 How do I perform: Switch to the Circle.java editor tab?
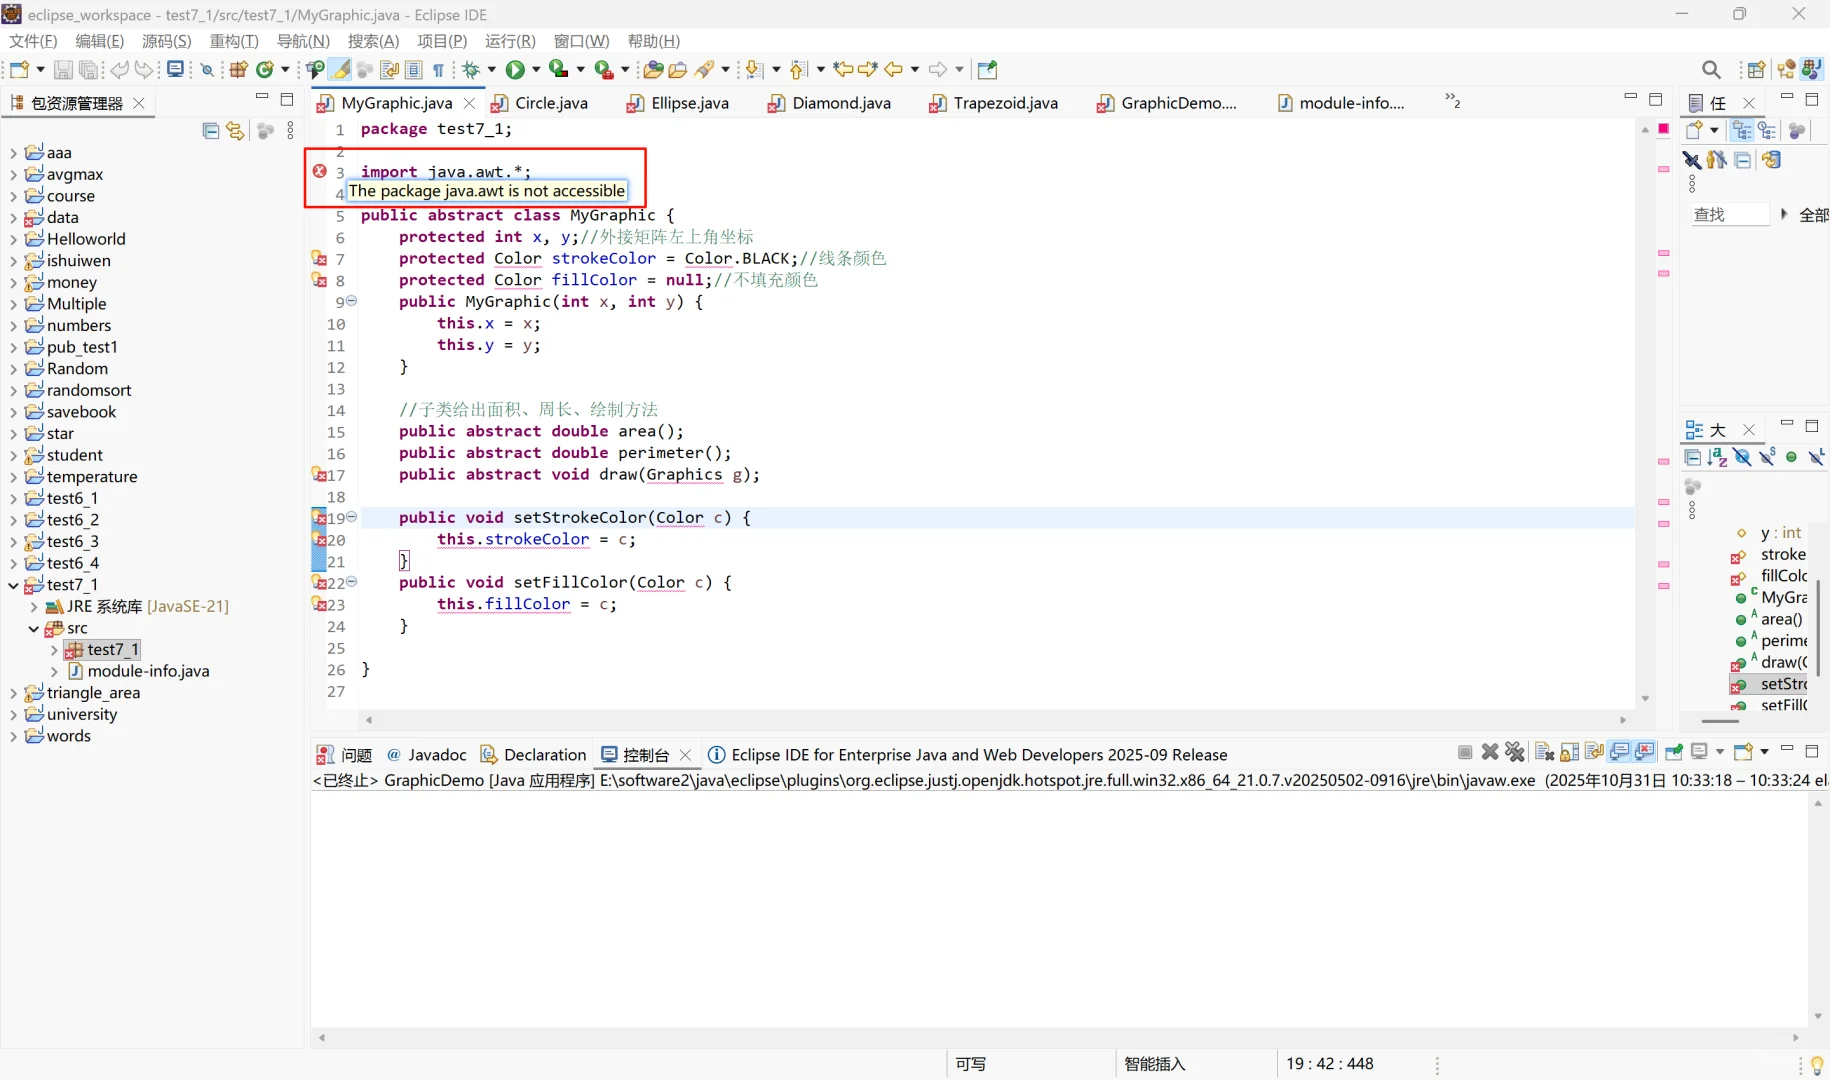click(550, 103)
